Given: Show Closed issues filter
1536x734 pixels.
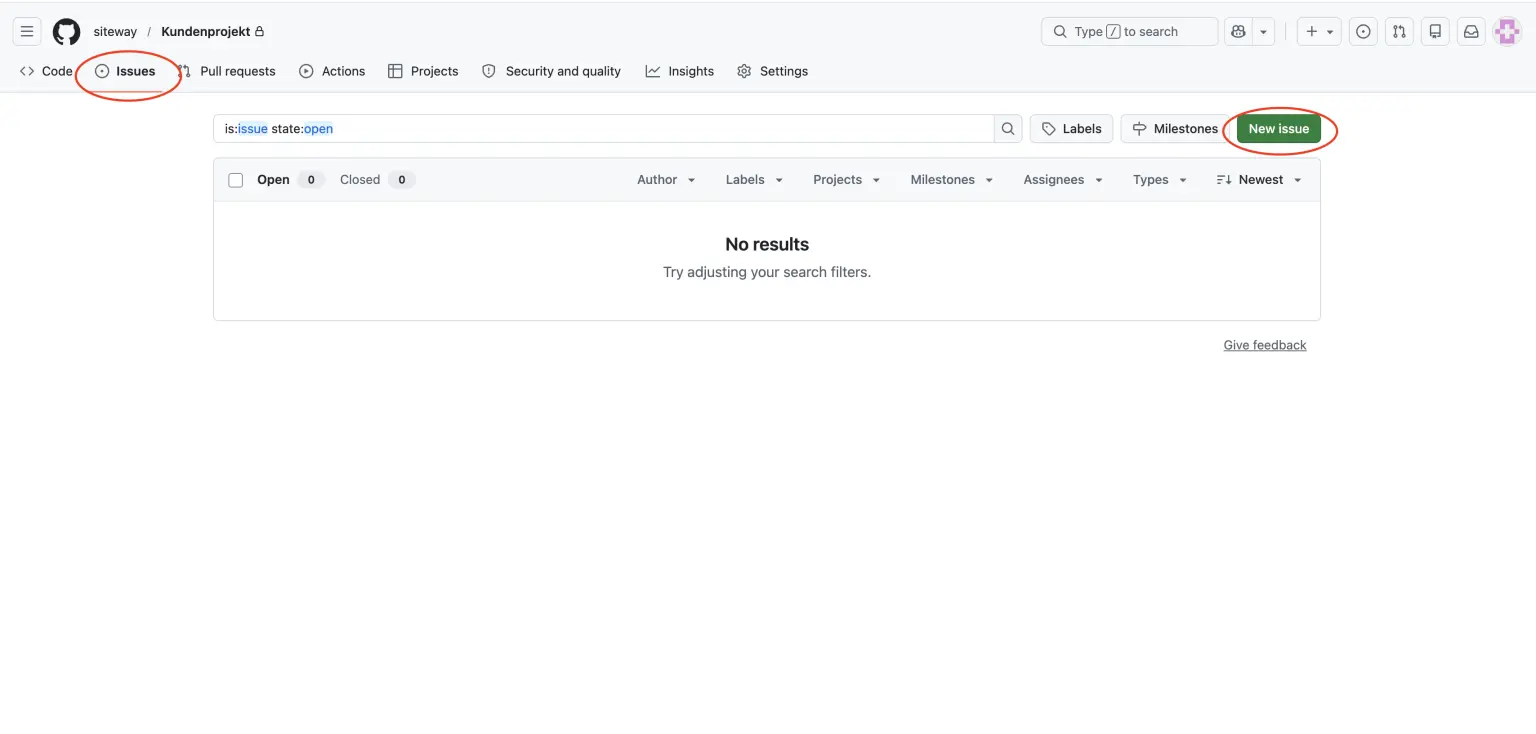Looking at the screenshot, I should [x=377, y=180].
